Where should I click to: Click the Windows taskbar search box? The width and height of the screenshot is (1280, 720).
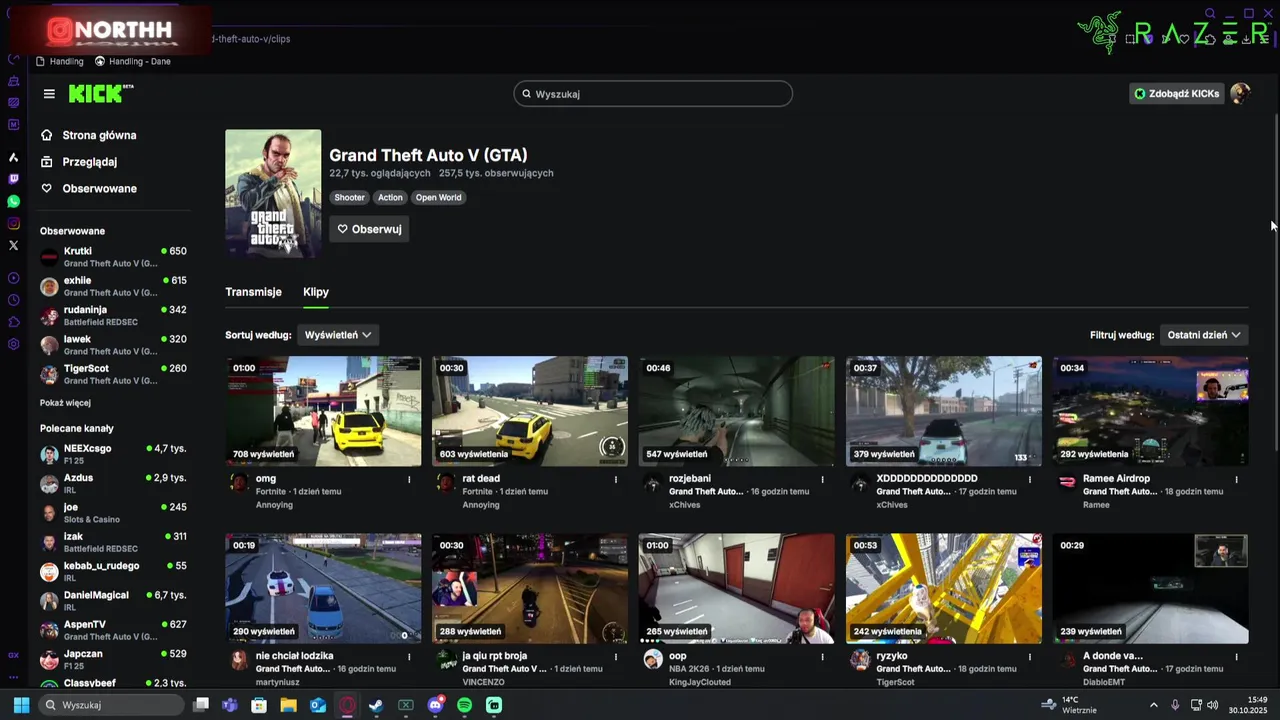tap(111, 705)
